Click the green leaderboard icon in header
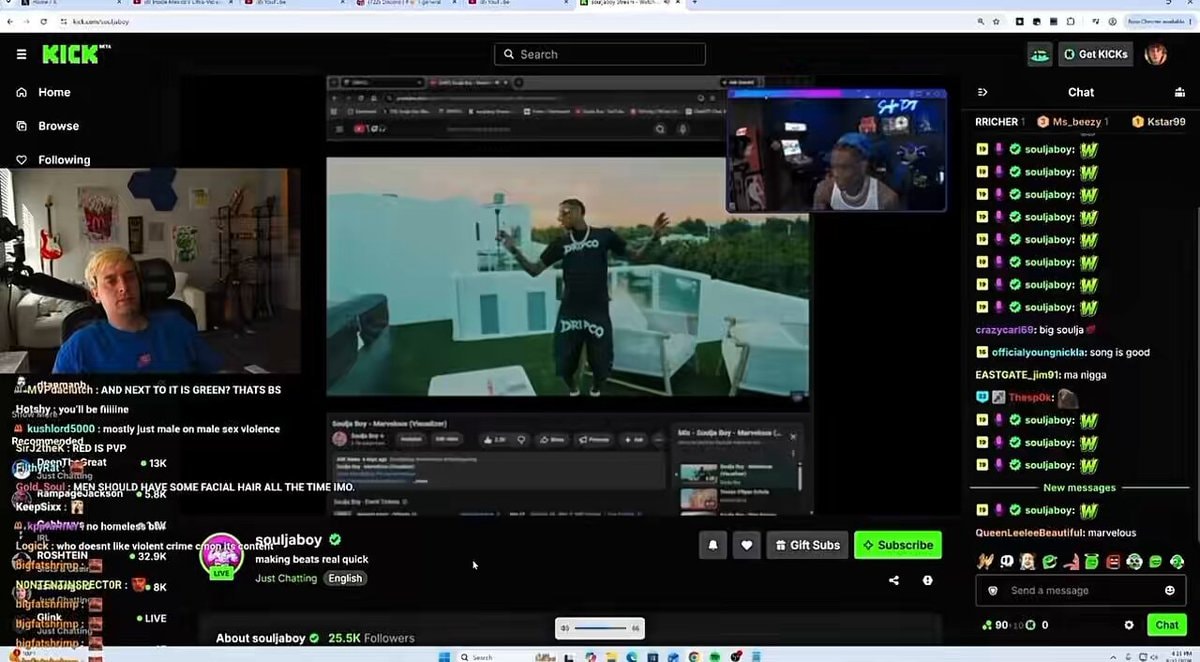Screen dimensions: 1200x662 (x=1040, y=54)
